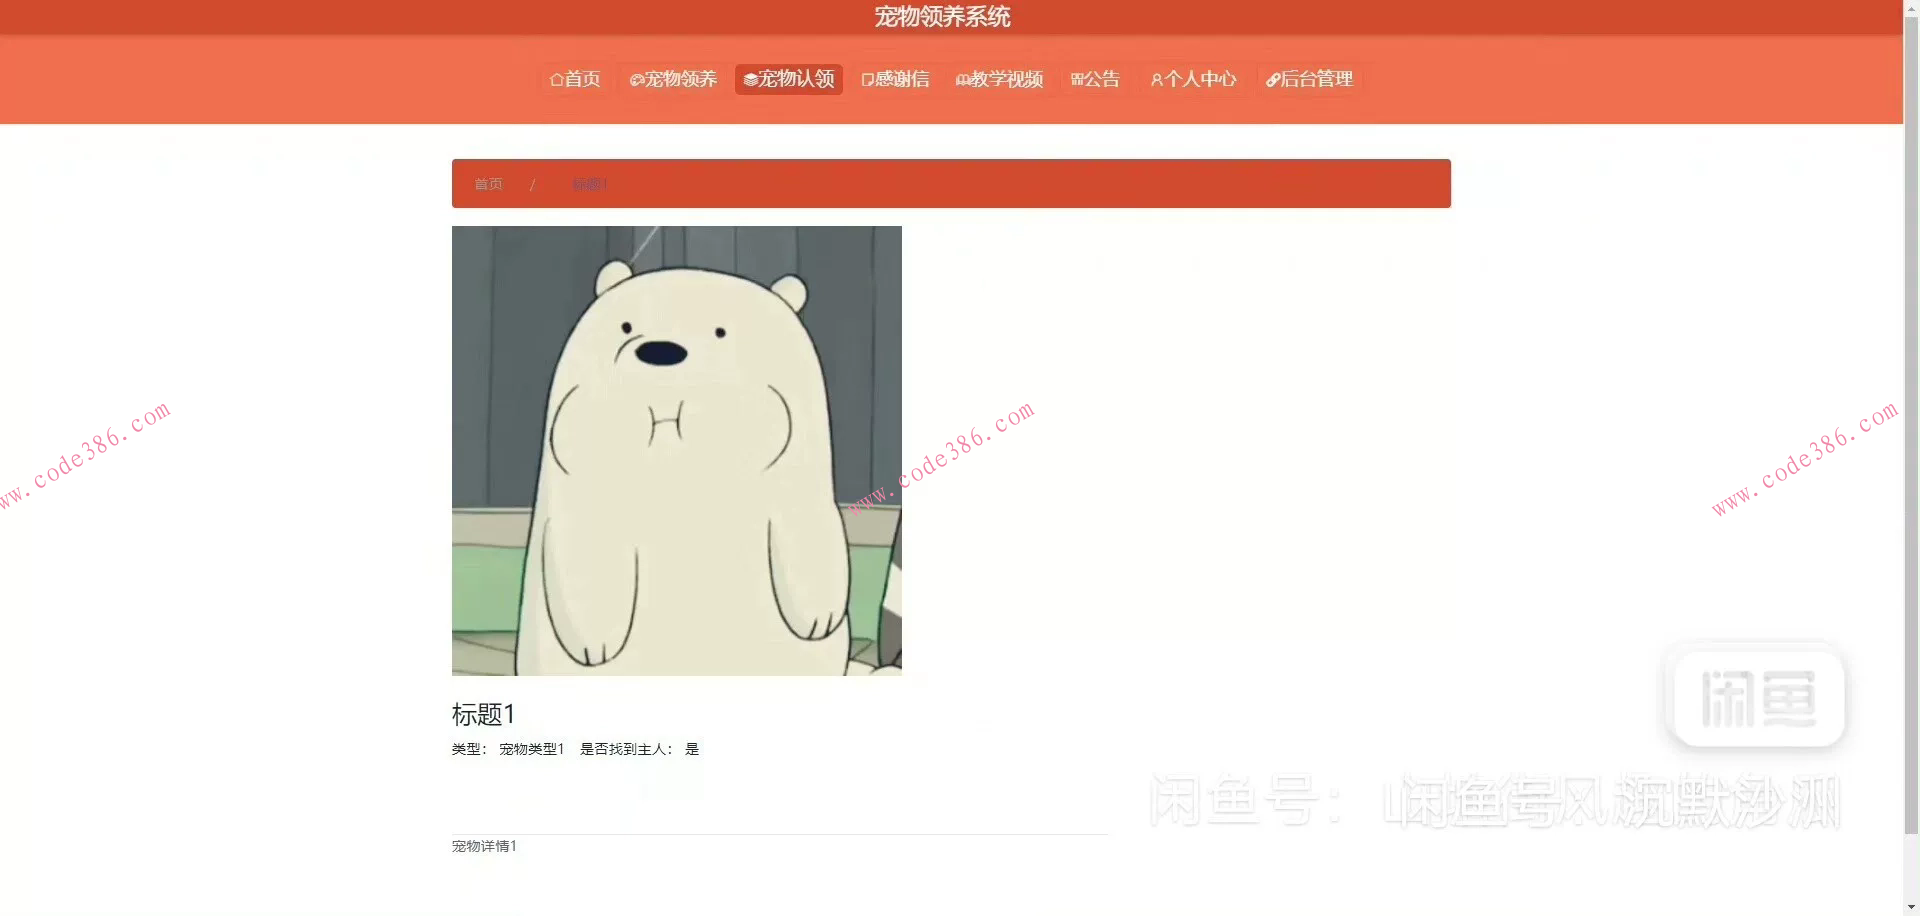
Task: Click the white bear pet photo
Action: coord(676,450)
